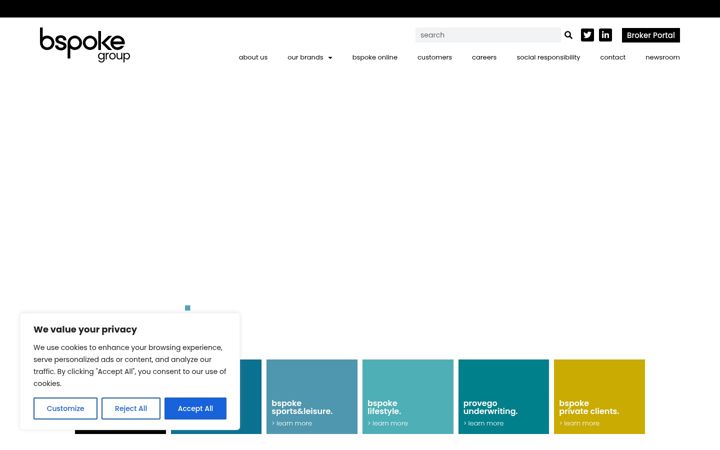The height and width of the screenshot is (450, 720).
Task: Click the Broker Portal button
Action: point(651,35)
